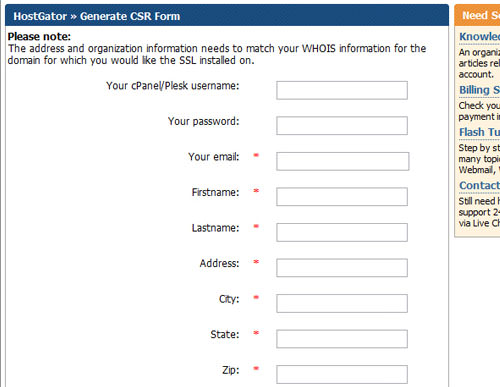Click into the Lastname field
Screen dimensions: 500x387
point(342,232)
